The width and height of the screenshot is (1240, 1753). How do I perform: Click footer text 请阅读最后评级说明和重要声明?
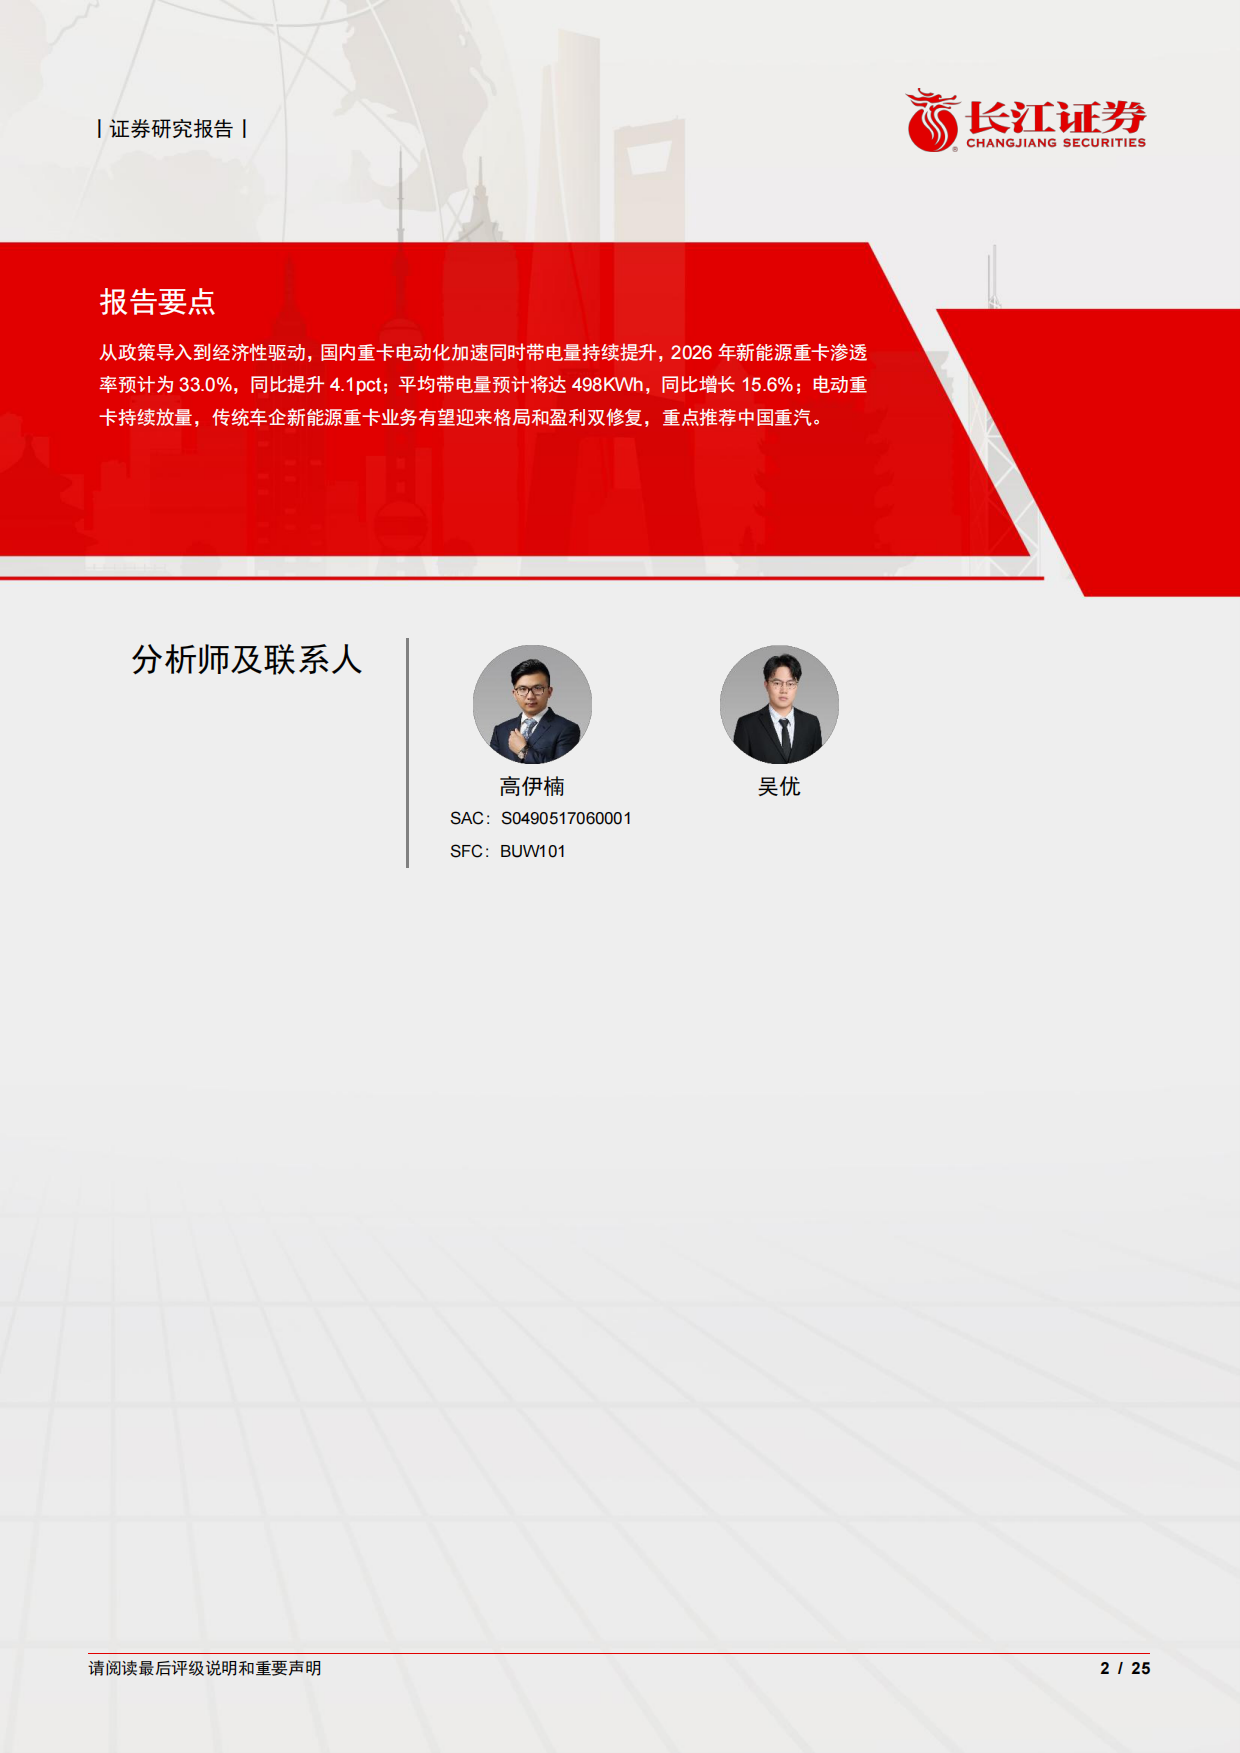pos(205,1668)
